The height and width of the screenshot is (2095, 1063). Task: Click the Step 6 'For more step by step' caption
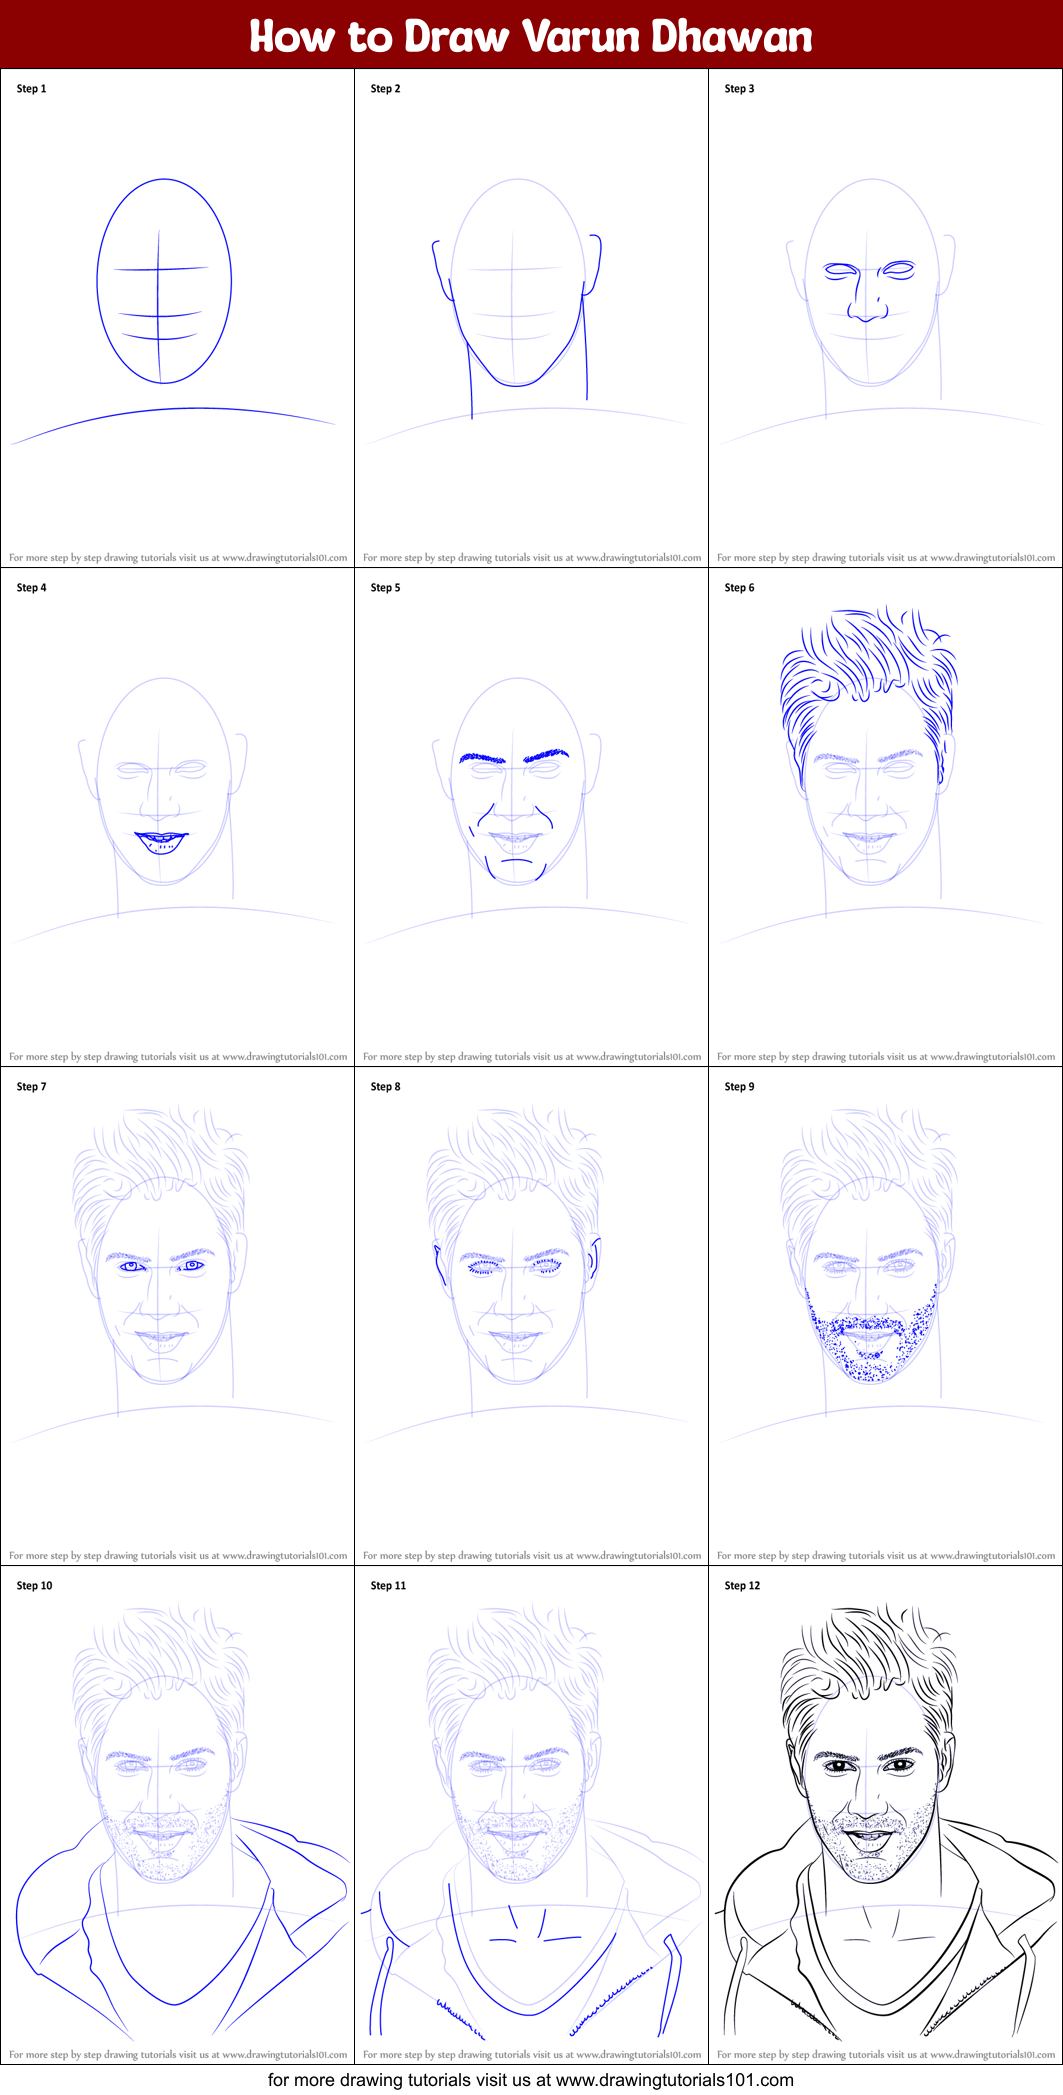click(886, 1057)
